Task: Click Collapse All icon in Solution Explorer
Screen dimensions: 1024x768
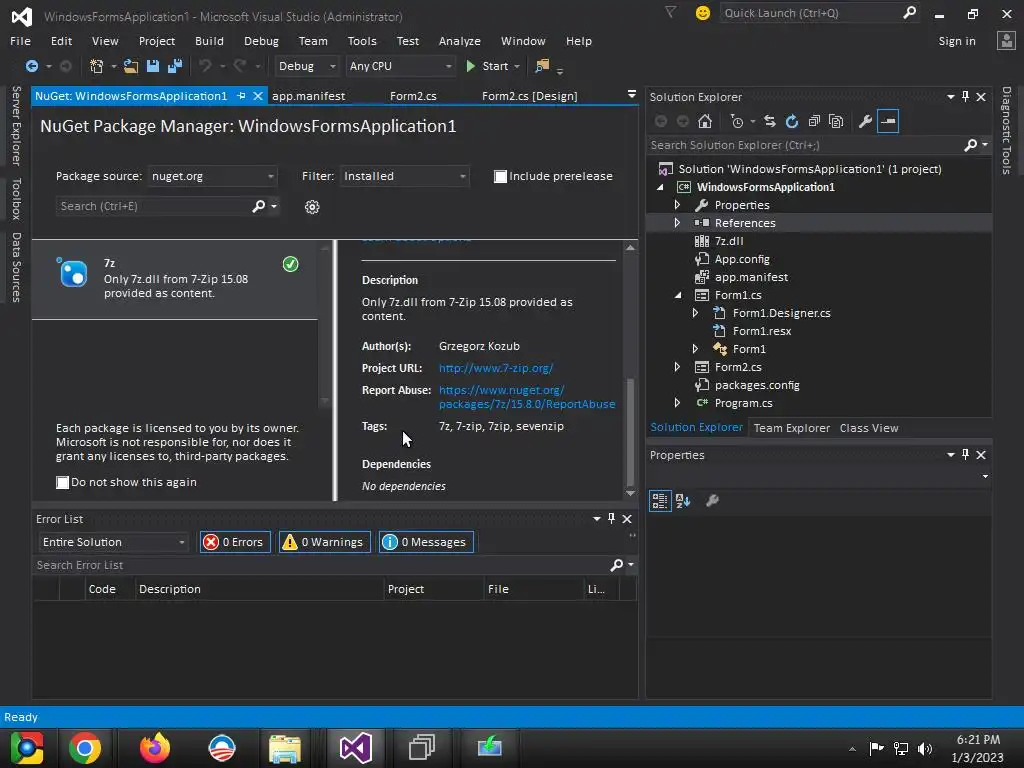Action: pyautogui.click(x=814, y=121)
